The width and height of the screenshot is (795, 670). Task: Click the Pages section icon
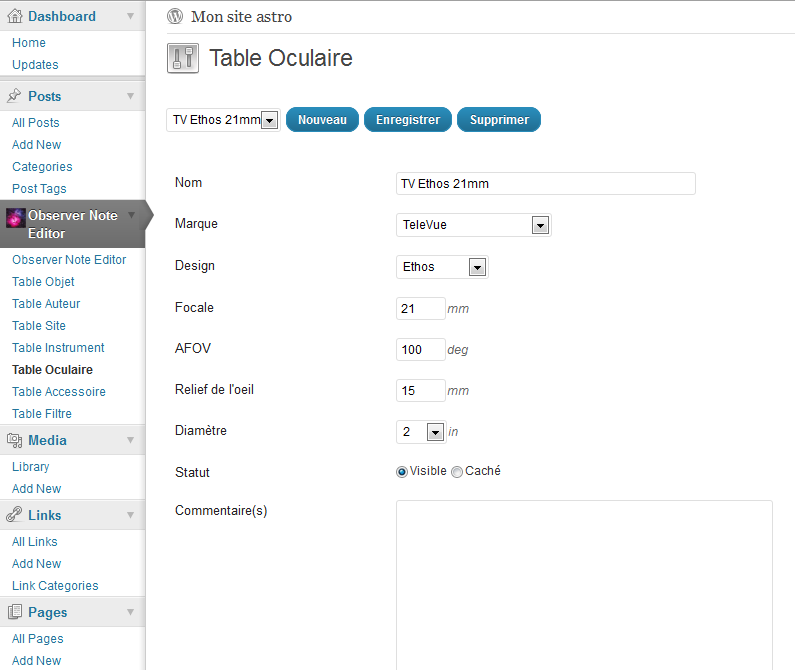point(15,612)
